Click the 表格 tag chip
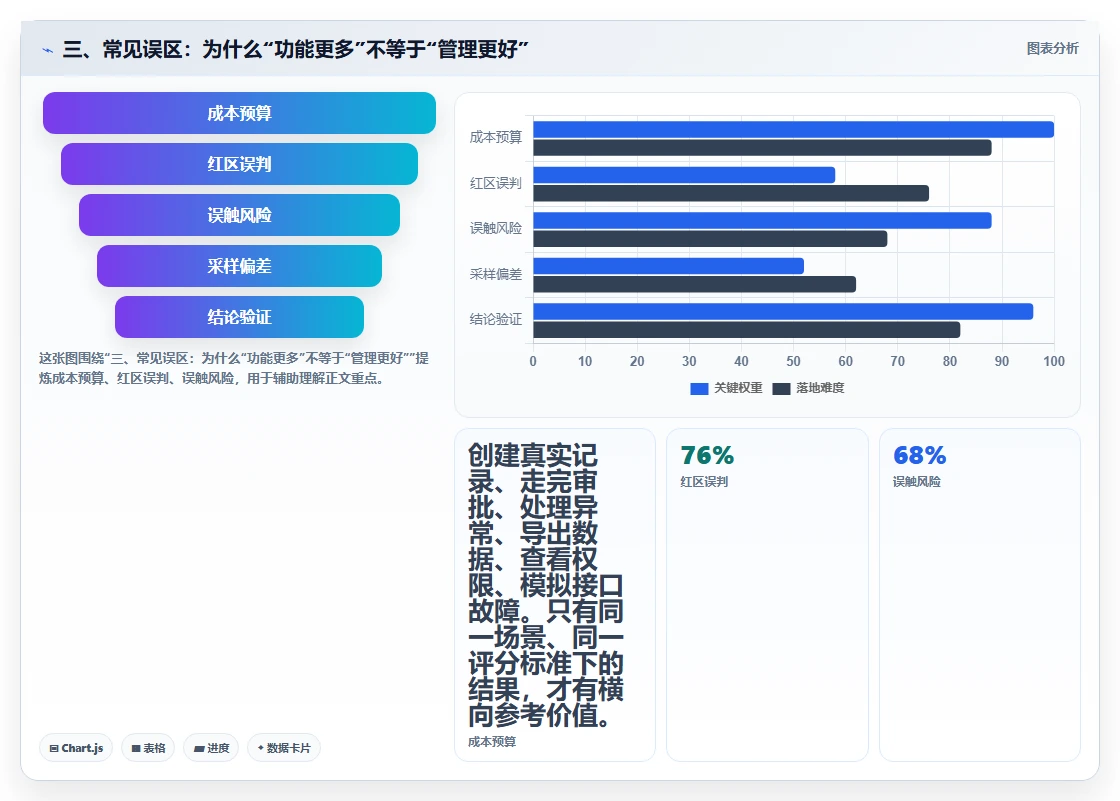 coord(148,748)
